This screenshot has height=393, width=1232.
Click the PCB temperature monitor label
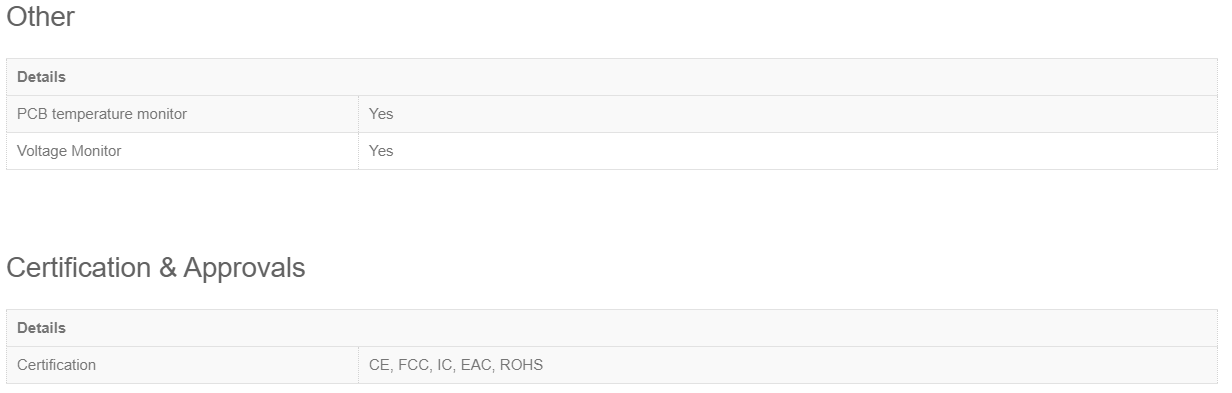(102, 114)
